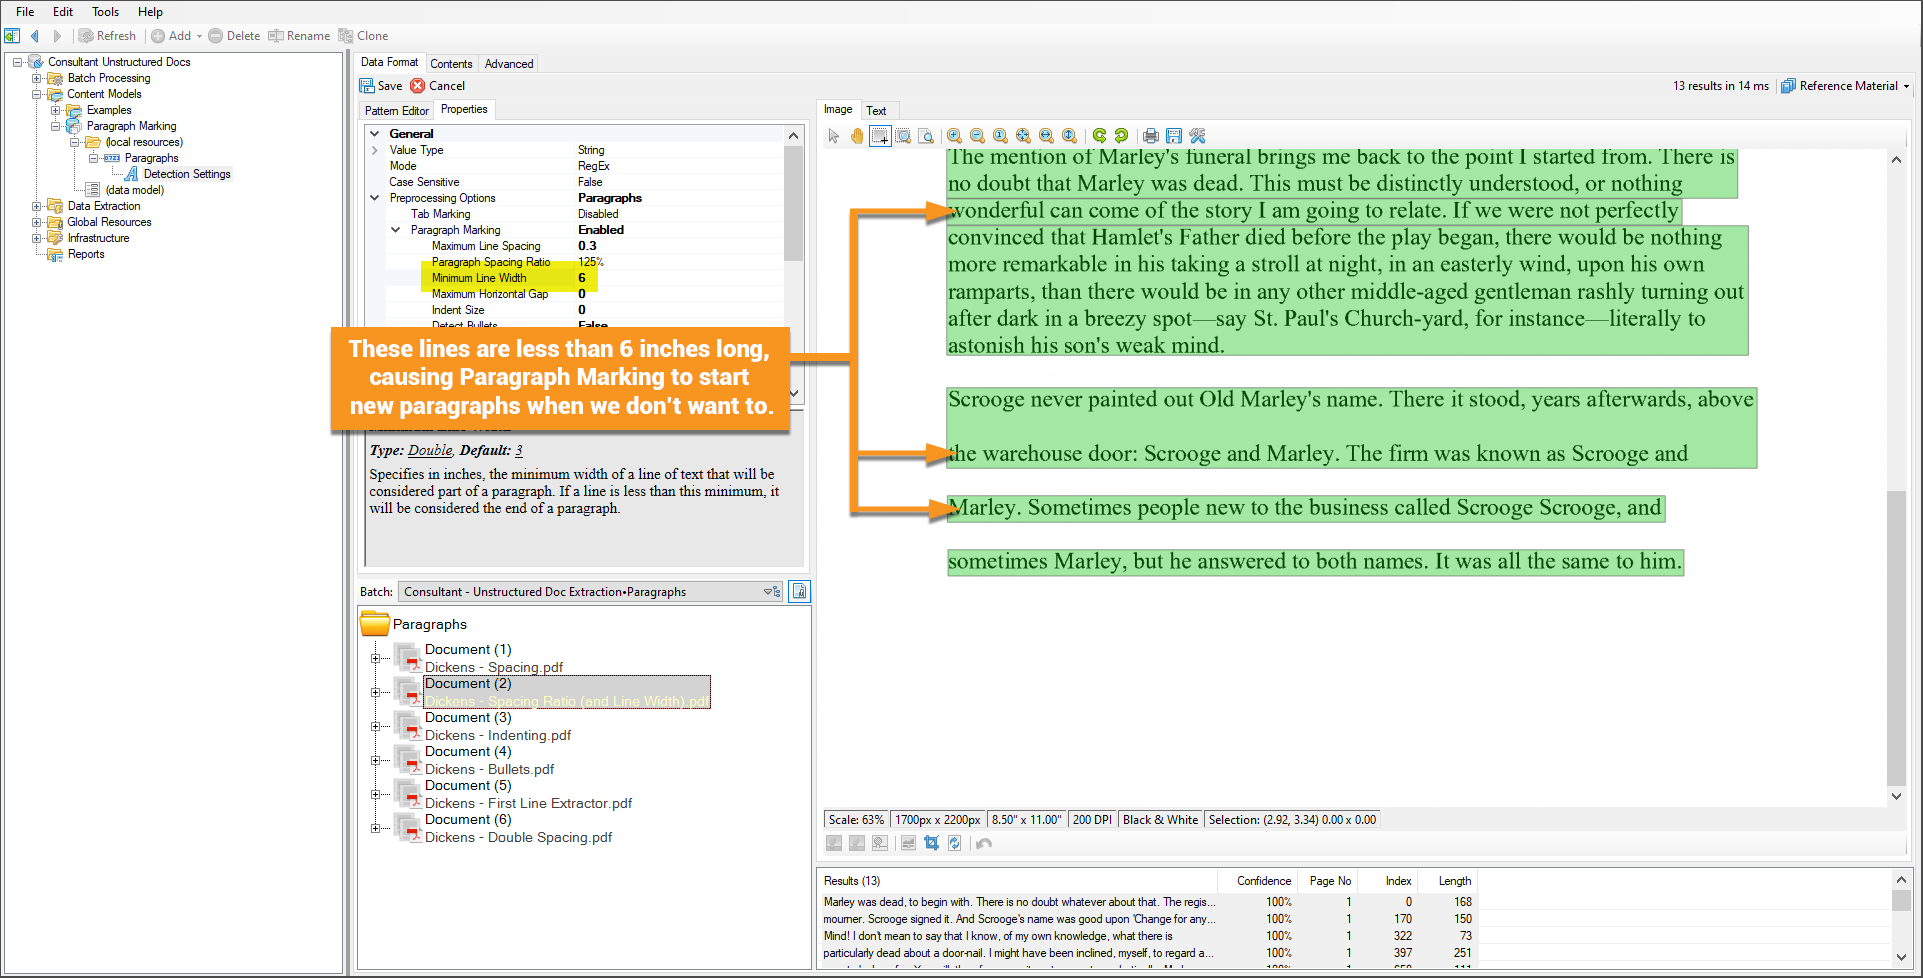Viewport: 1923px width, 978px height.
Task: Open the Reference Material dropdown
Action: click(1846, 86)
